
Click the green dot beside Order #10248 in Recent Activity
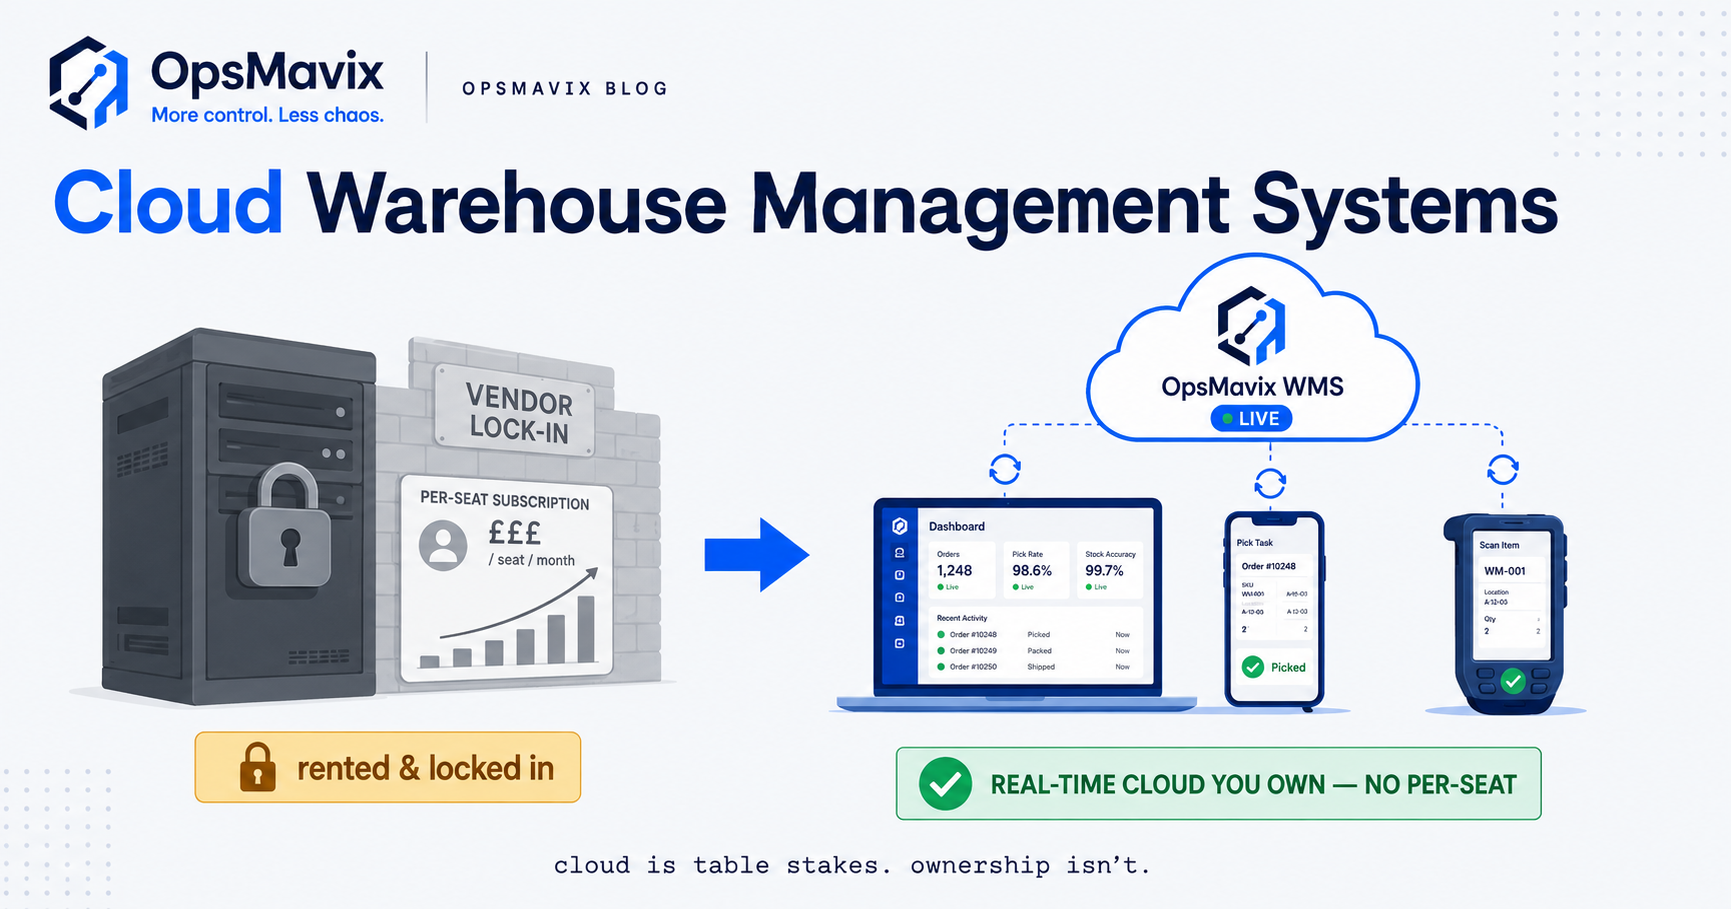coord(941,635)
